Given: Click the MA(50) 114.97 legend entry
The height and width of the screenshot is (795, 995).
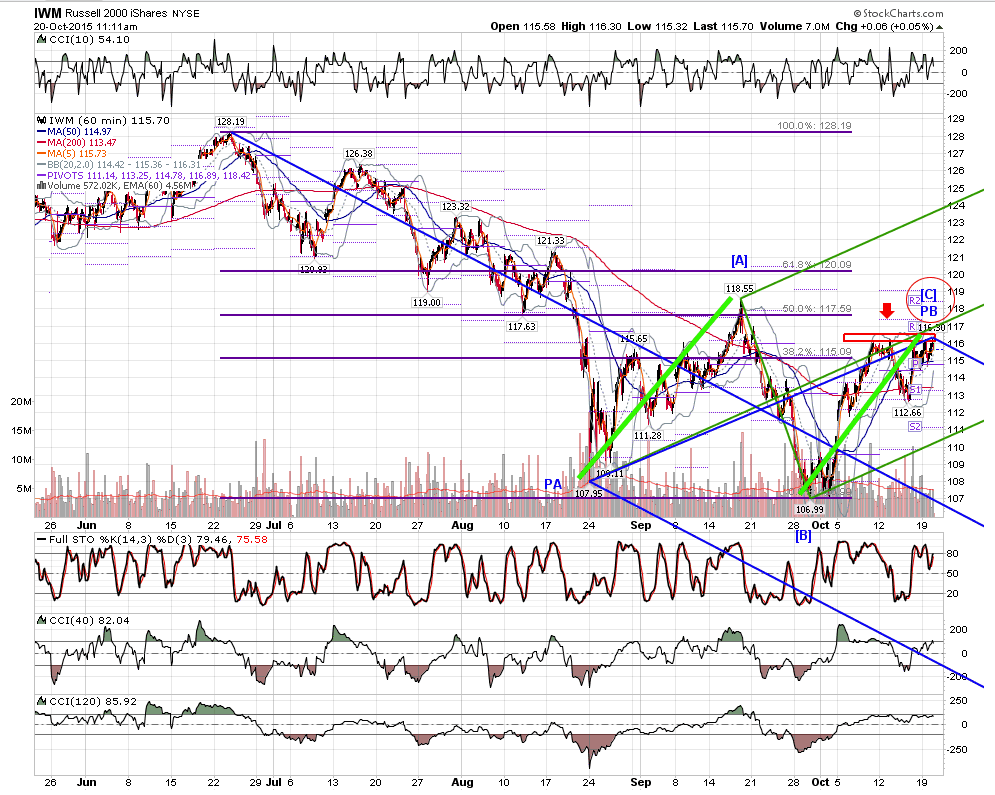Looking at the screenshot, I should 76,132.
